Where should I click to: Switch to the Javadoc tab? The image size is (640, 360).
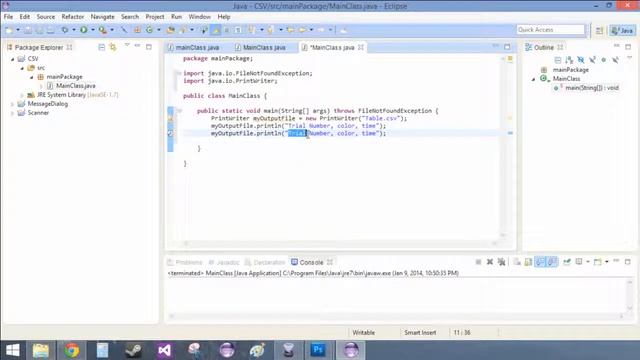click(x=224, y=262)
